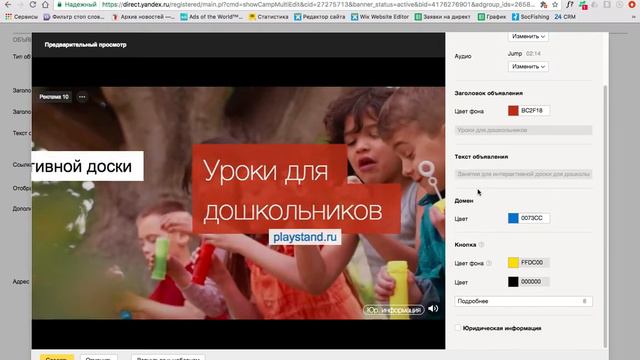Click the yellow button background color swatch
640x360 pixels.
coord(513,262)
